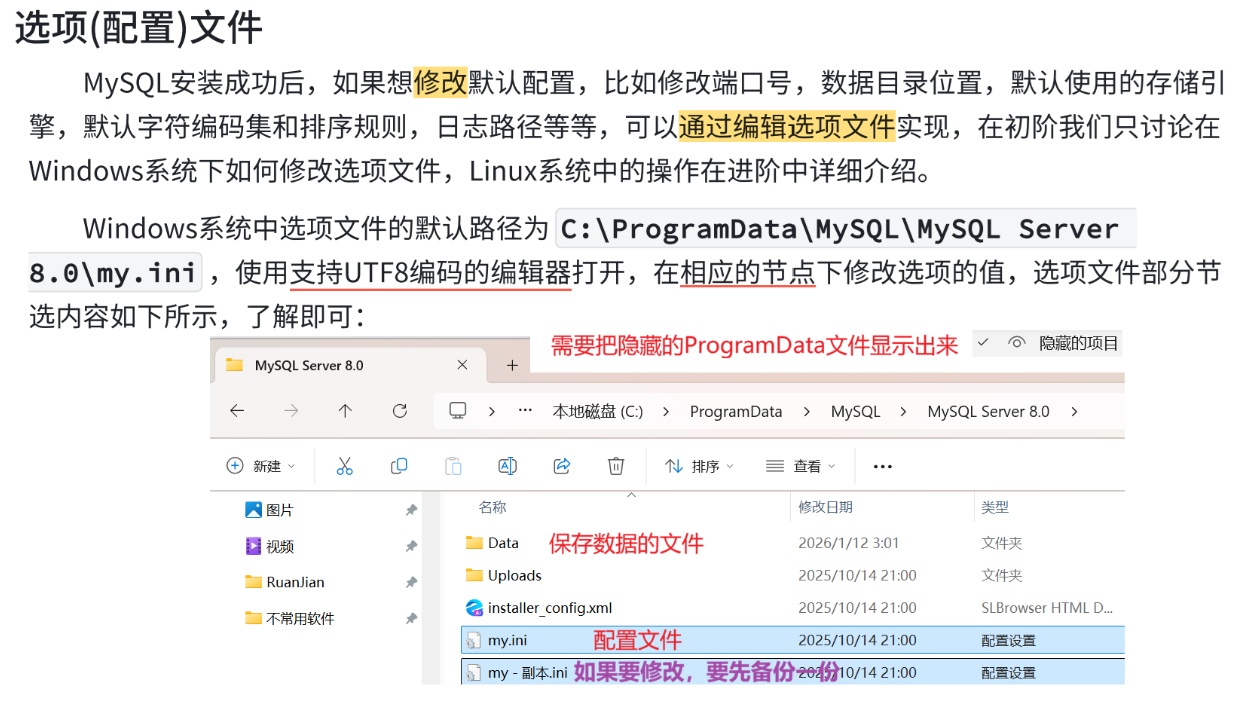Click the installer_config.xml Edge file icon
Viewport: 1251px width, 703px height.
click(x=474, y=607)
